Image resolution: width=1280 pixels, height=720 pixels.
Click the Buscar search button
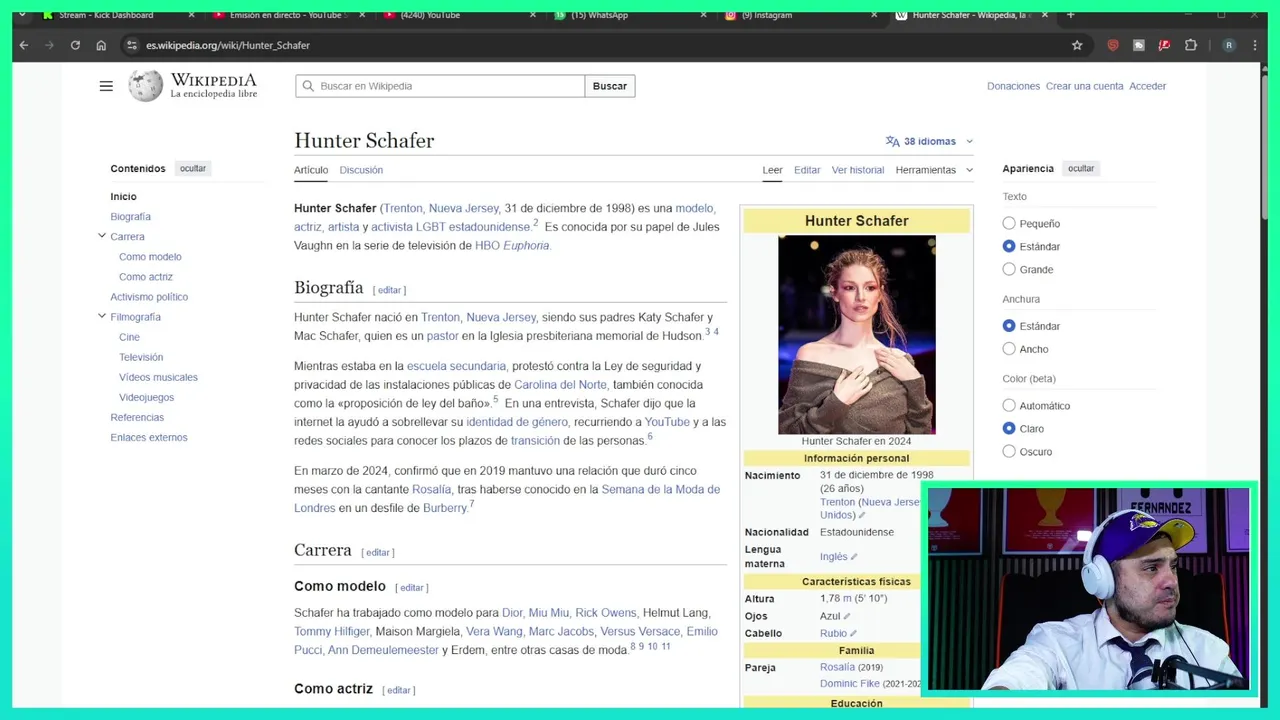pos(610,86)
